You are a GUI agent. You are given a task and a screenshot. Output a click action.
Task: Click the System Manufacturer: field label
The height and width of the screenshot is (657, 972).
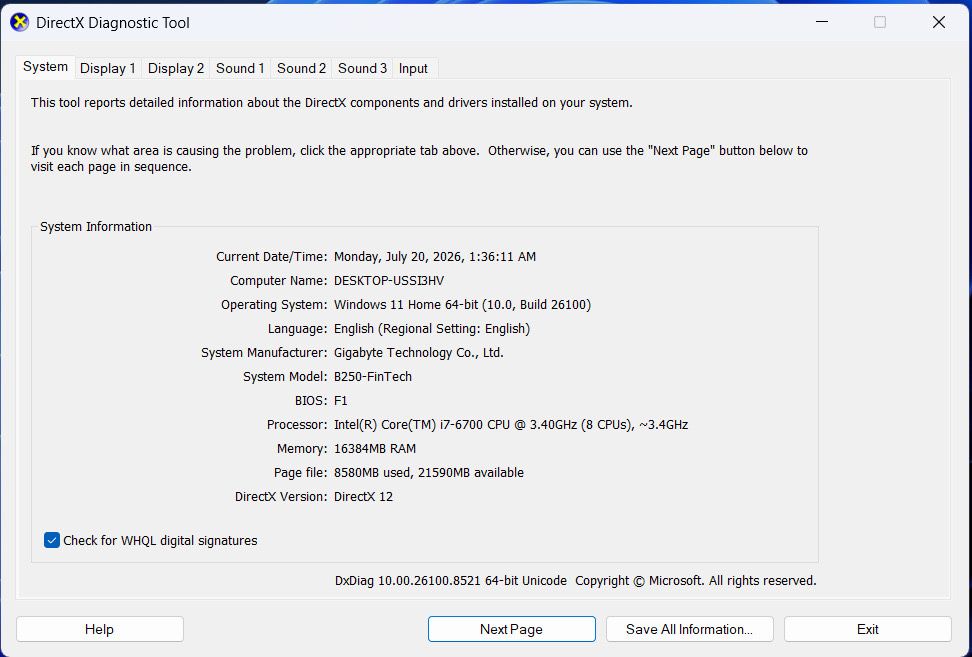(264, 353)
